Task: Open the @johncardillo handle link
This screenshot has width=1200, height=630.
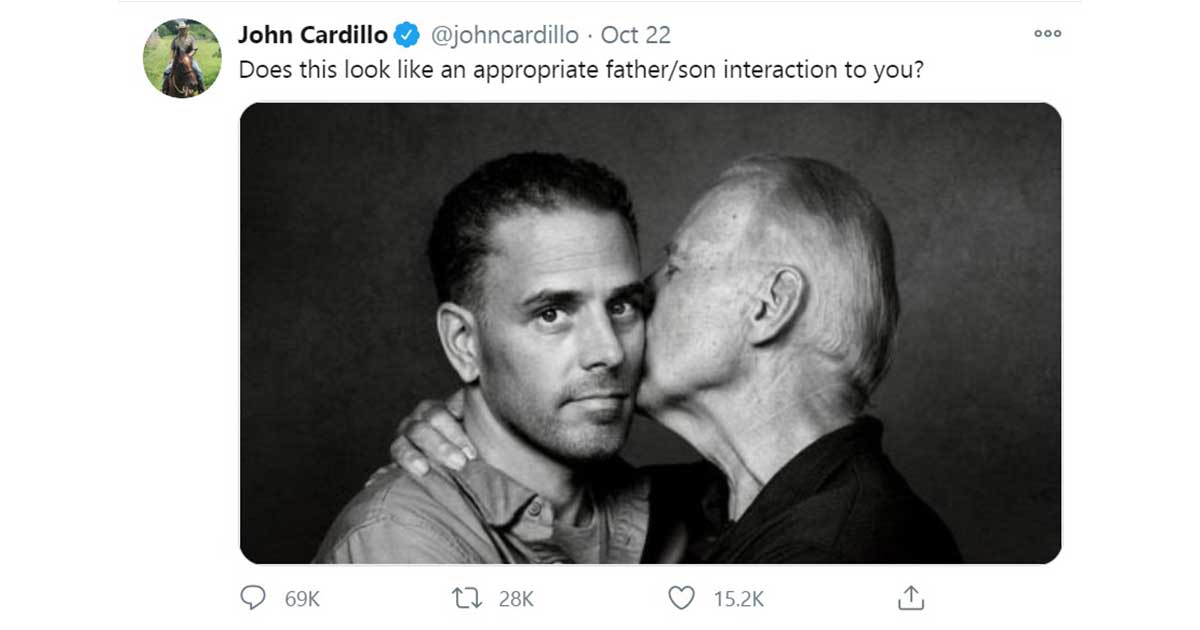Action: (504, 35)
